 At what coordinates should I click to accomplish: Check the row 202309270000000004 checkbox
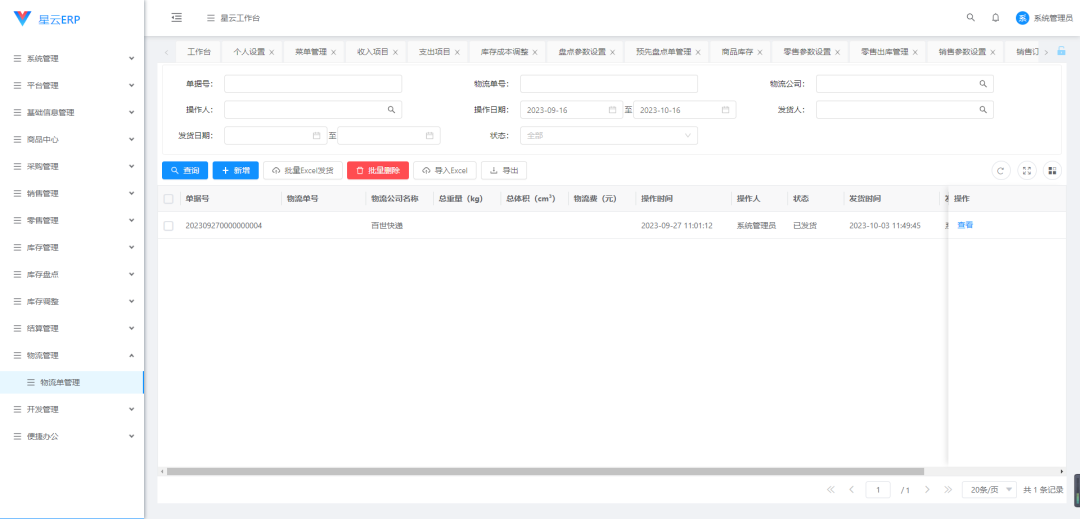tap(168, 226)
